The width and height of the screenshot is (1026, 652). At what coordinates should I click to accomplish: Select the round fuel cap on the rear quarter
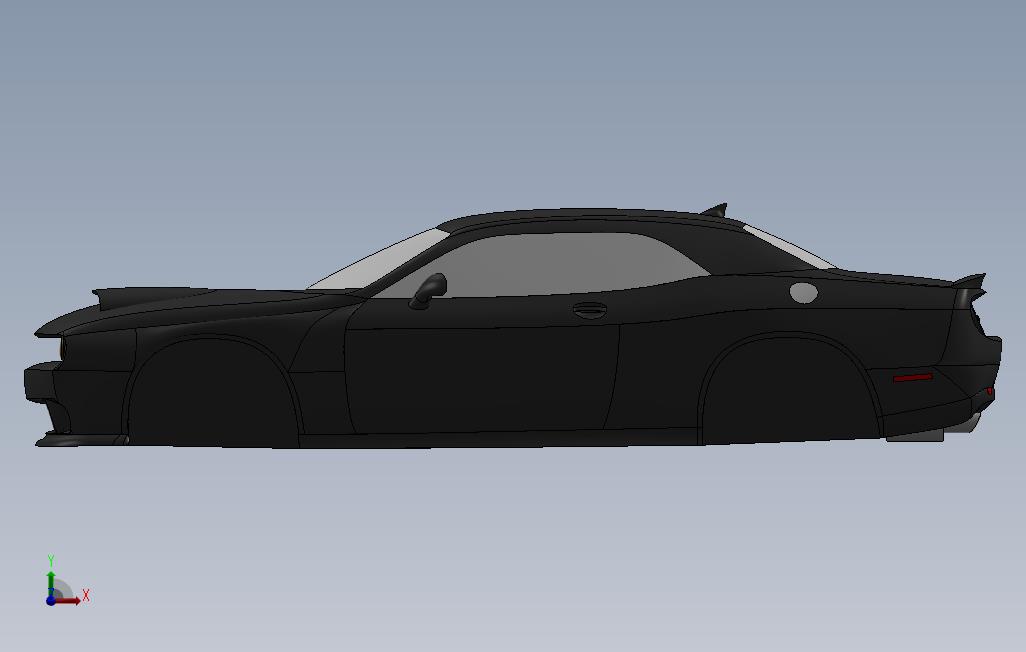point(804,293)
